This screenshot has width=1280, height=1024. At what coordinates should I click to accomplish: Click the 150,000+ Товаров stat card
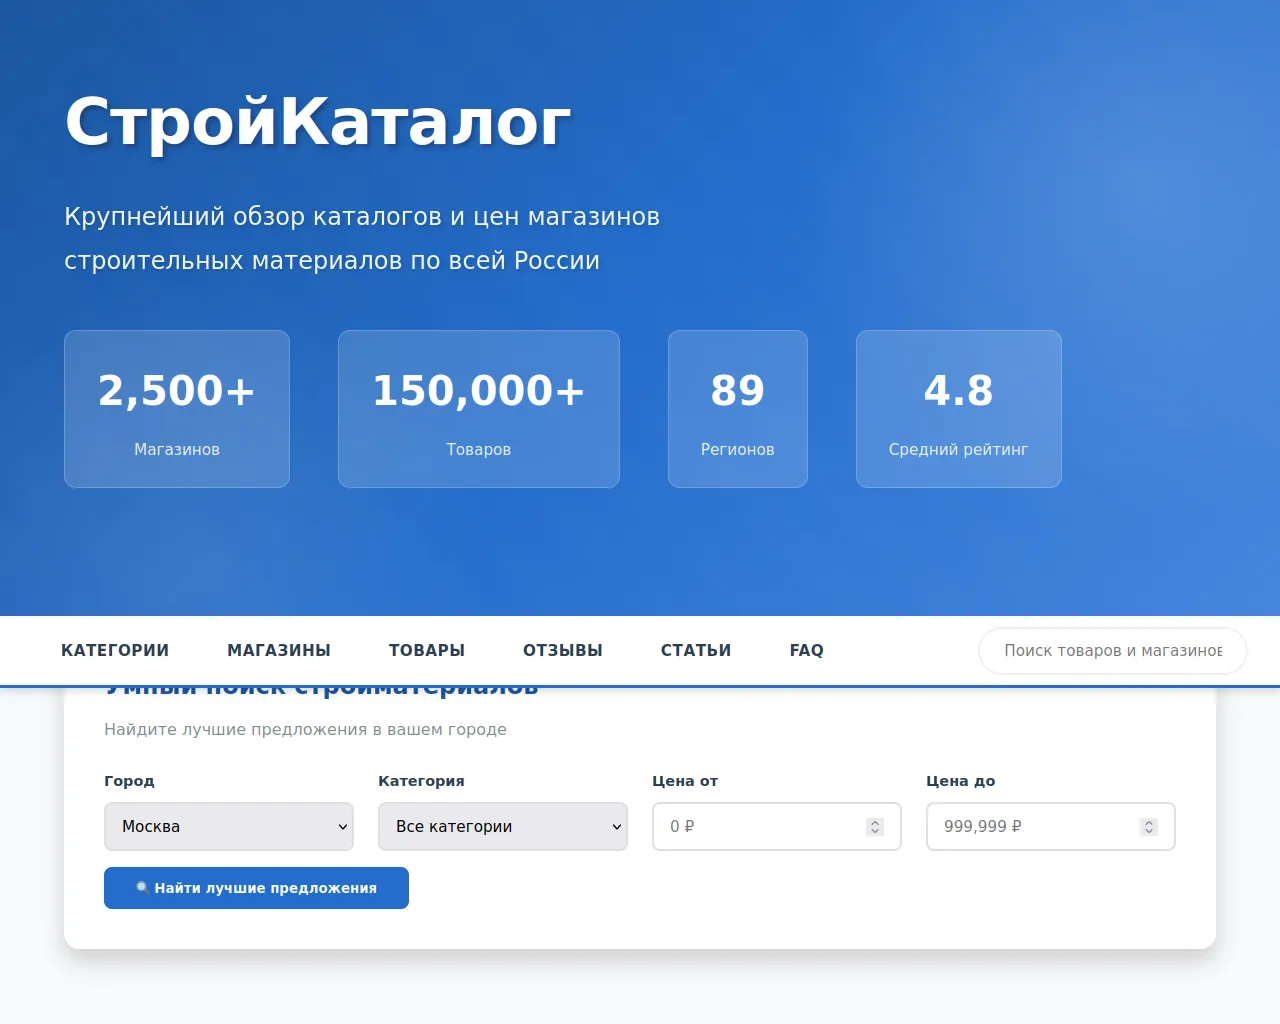click(478, 409)
